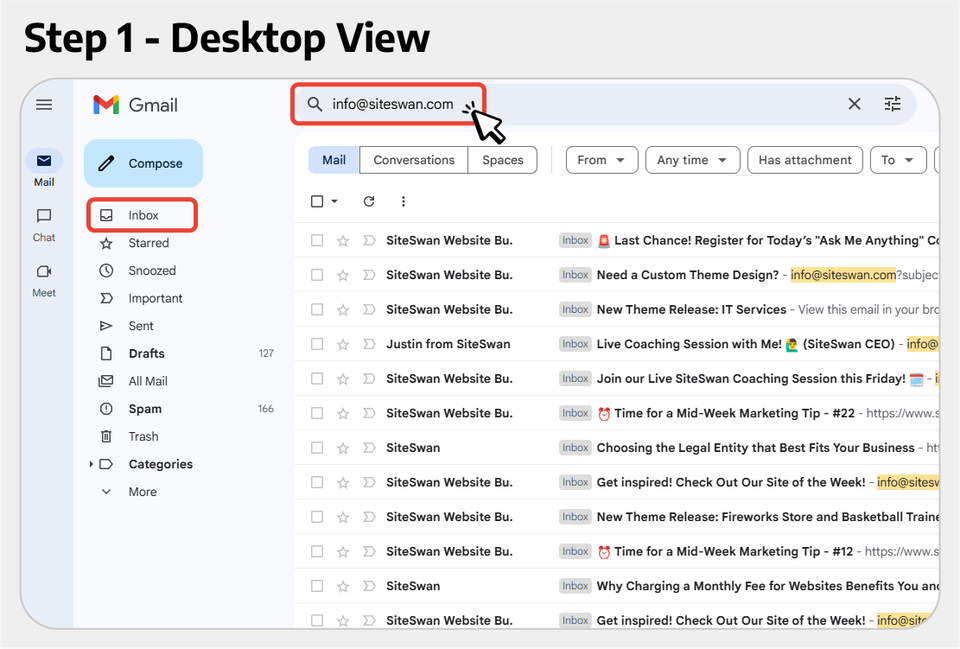This screenshot has width=960, height=649.
Task: Clear the search with the X icon
Action: 854,104
